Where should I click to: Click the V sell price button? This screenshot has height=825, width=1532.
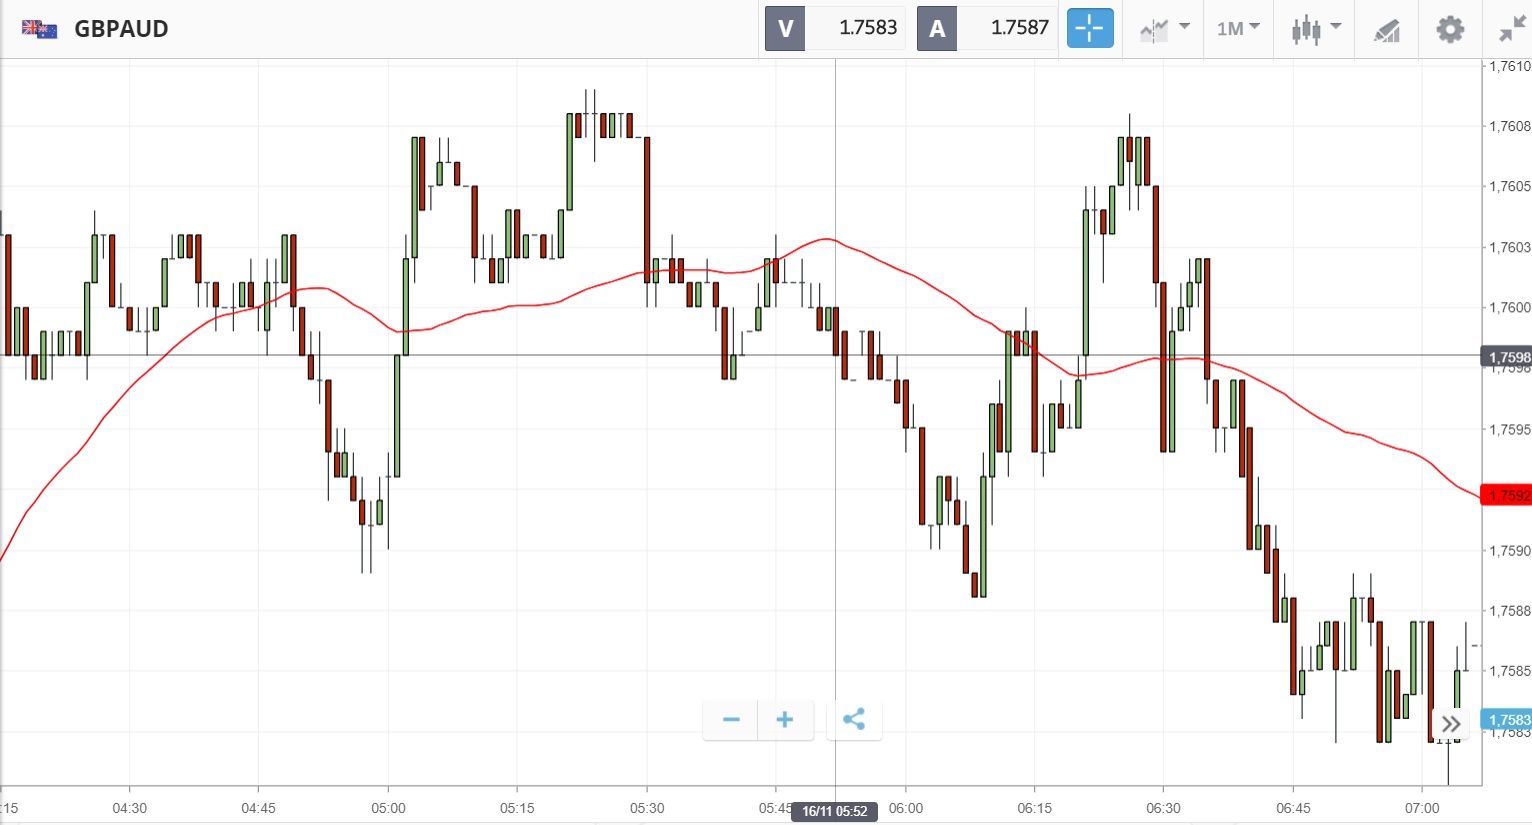click(x=785, y=28)
